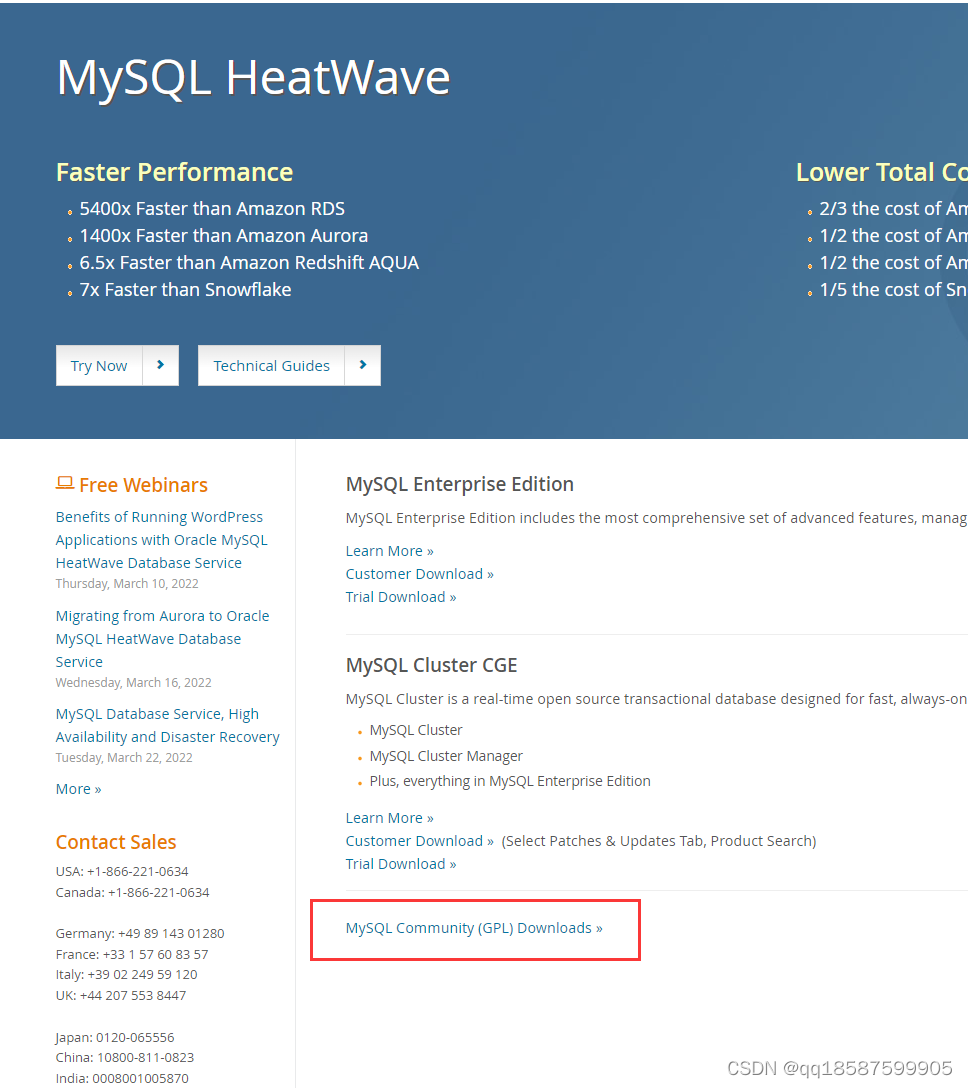Image resolution: width=968 pixels, height=1088 pixels.
Task: Click the Contact Sales heading
Action: click(116, 842)
